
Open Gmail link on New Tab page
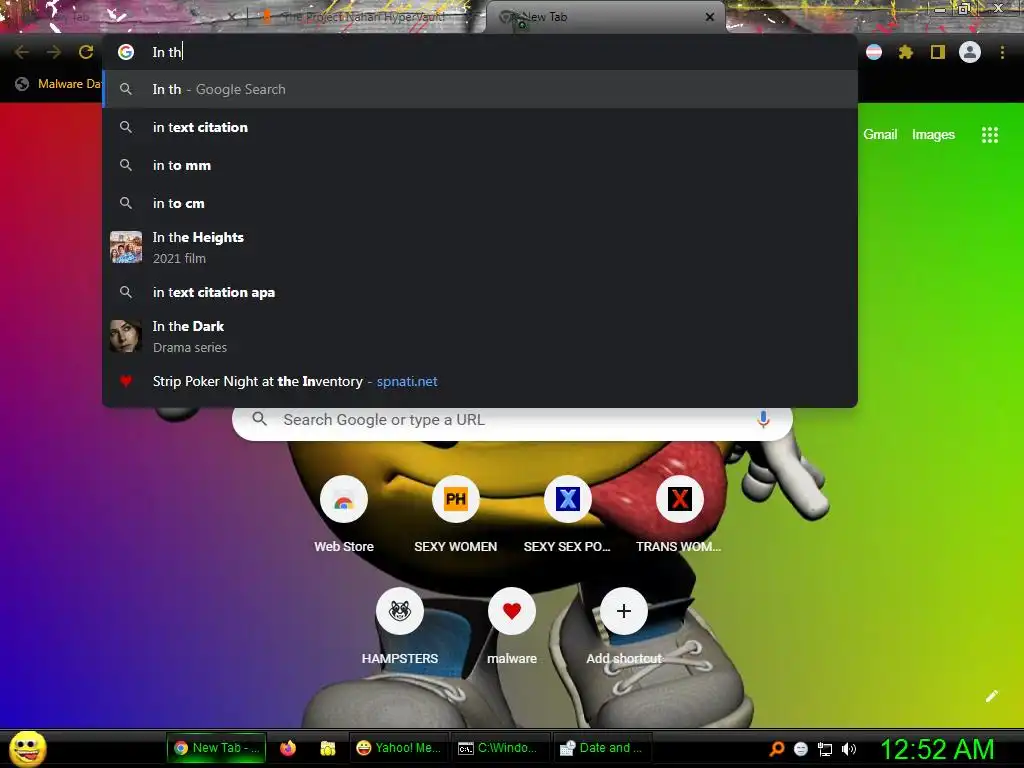pyautogui.click(x=880, y=135)
